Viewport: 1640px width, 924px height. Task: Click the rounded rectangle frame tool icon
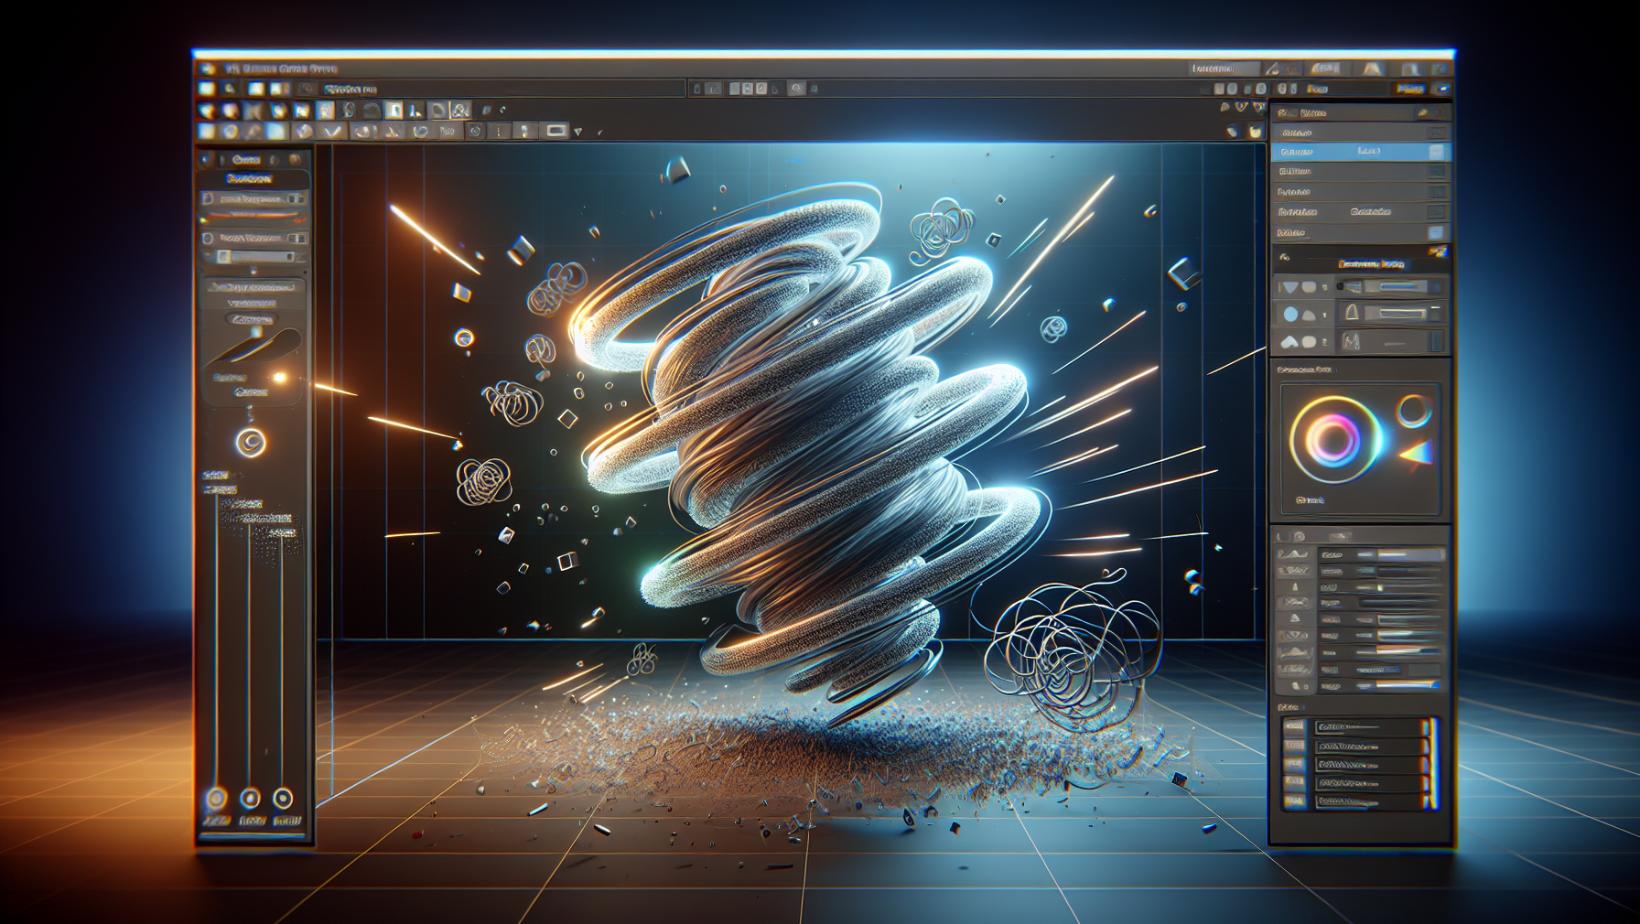pos(556,131)
